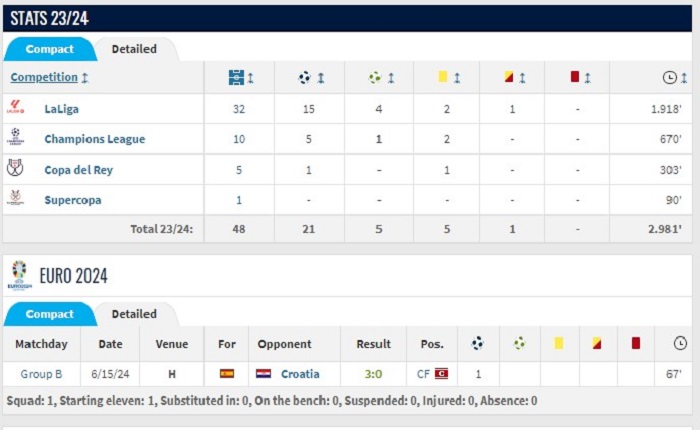Toggle sort arrows beside the clock column
The height and width of the screenshot is (430, 700).
pos(684,78)
